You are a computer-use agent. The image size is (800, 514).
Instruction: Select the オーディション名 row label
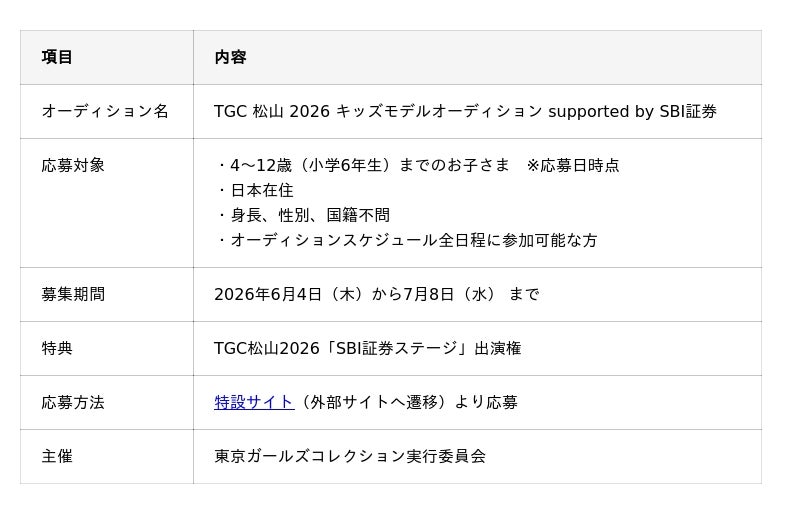click(105, 111)
